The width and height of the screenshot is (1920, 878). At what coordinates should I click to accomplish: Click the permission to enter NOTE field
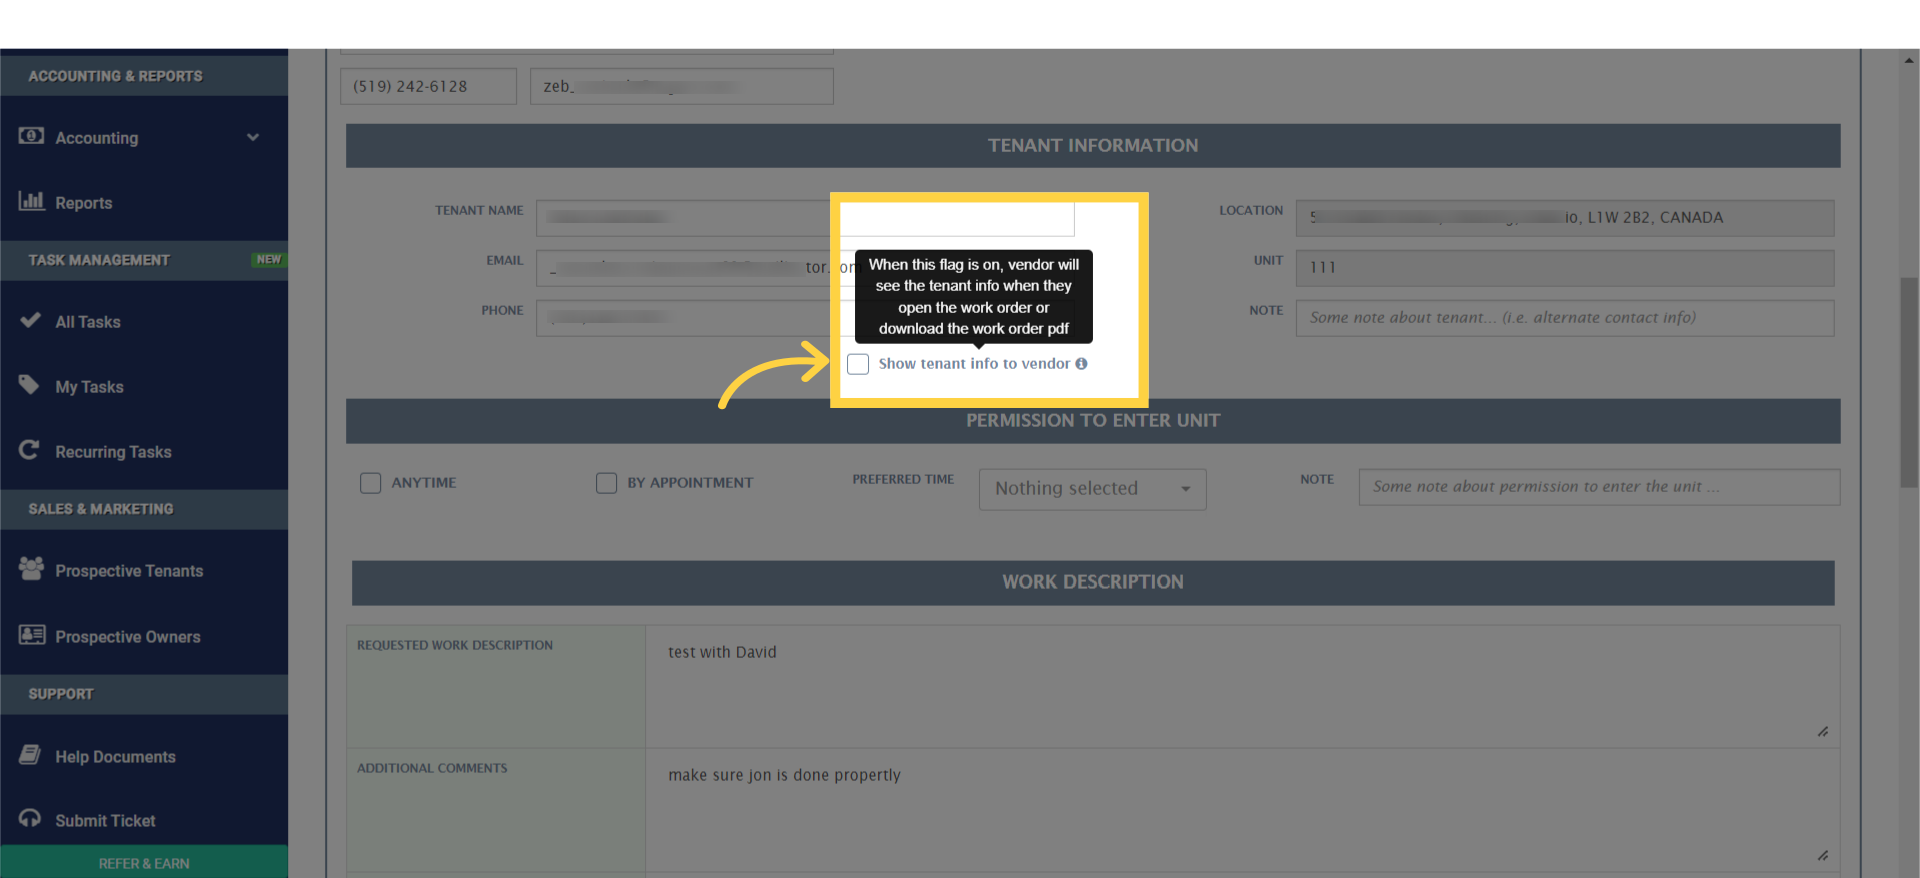point(1599,487)
